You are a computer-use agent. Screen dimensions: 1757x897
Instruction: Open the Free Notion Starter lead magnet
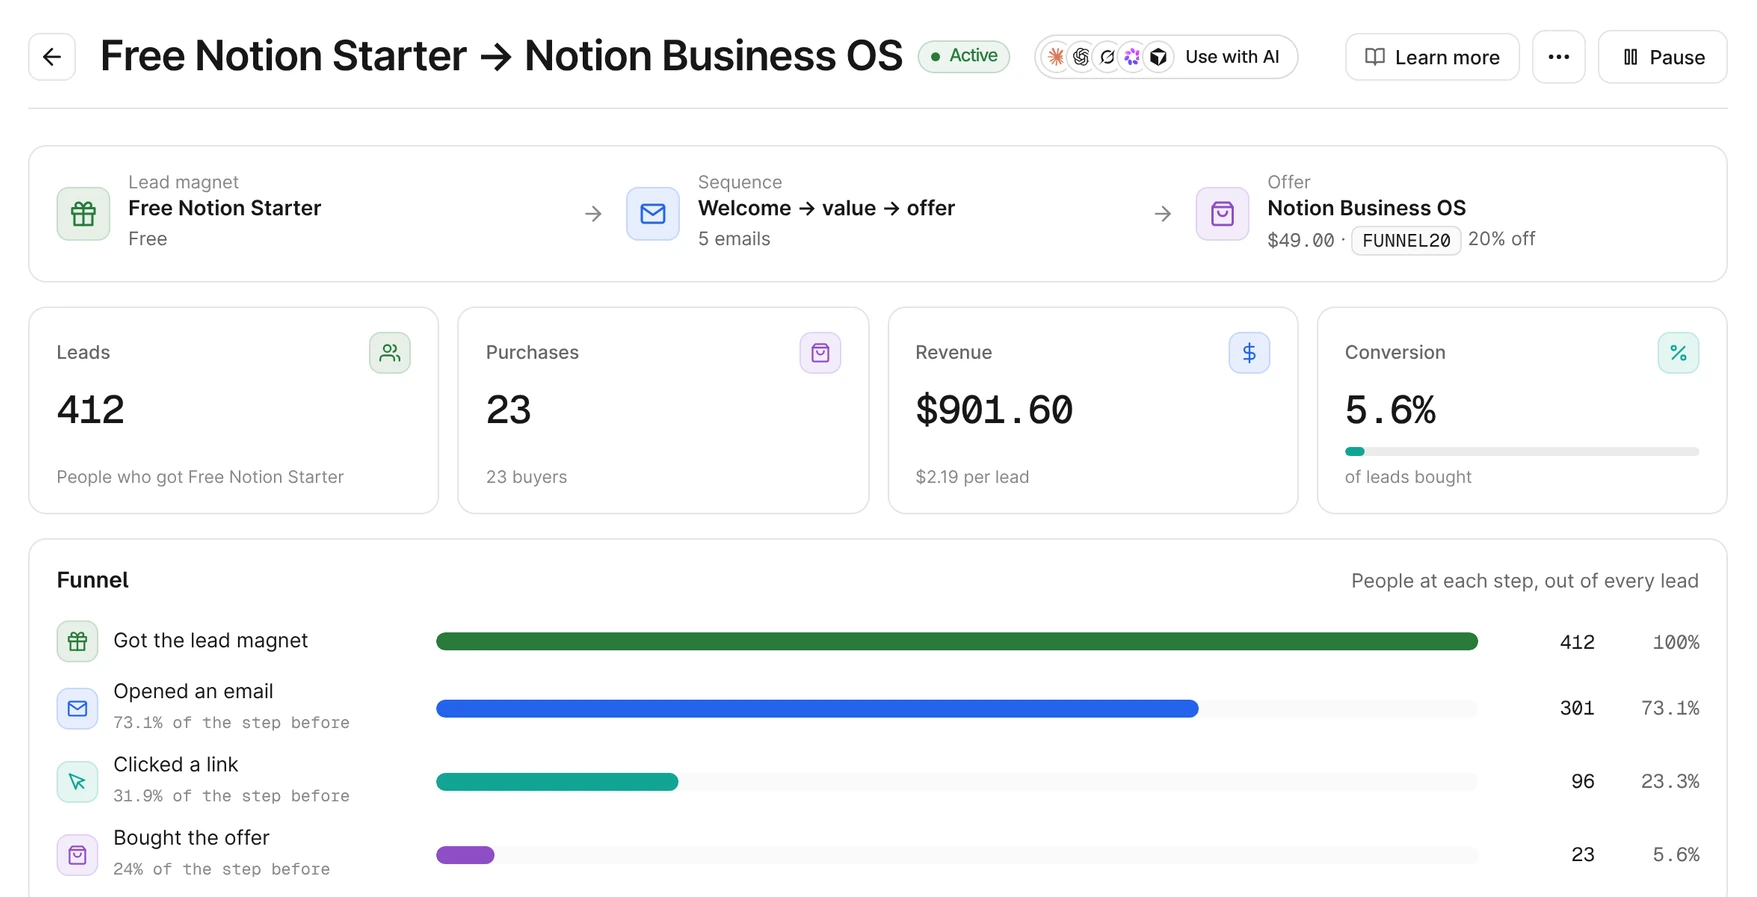[x=224, y=208]
